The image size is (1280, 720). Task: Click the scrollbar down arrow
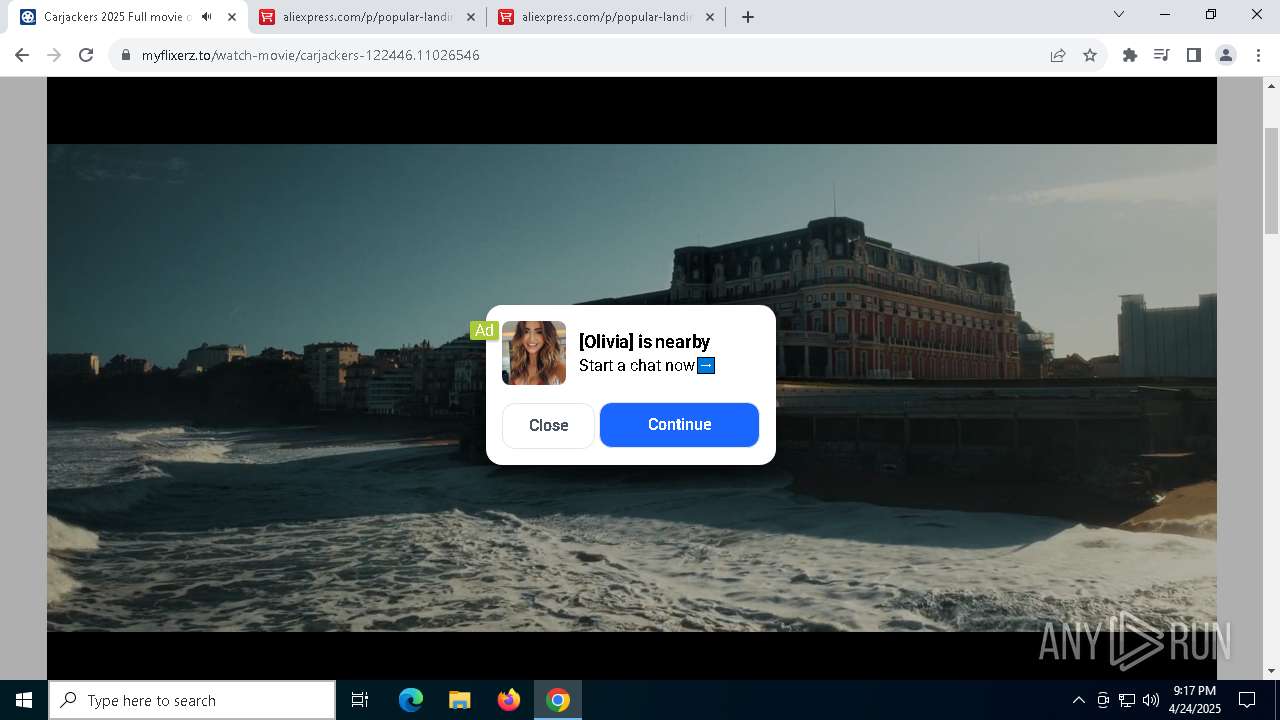[1271, 670]
